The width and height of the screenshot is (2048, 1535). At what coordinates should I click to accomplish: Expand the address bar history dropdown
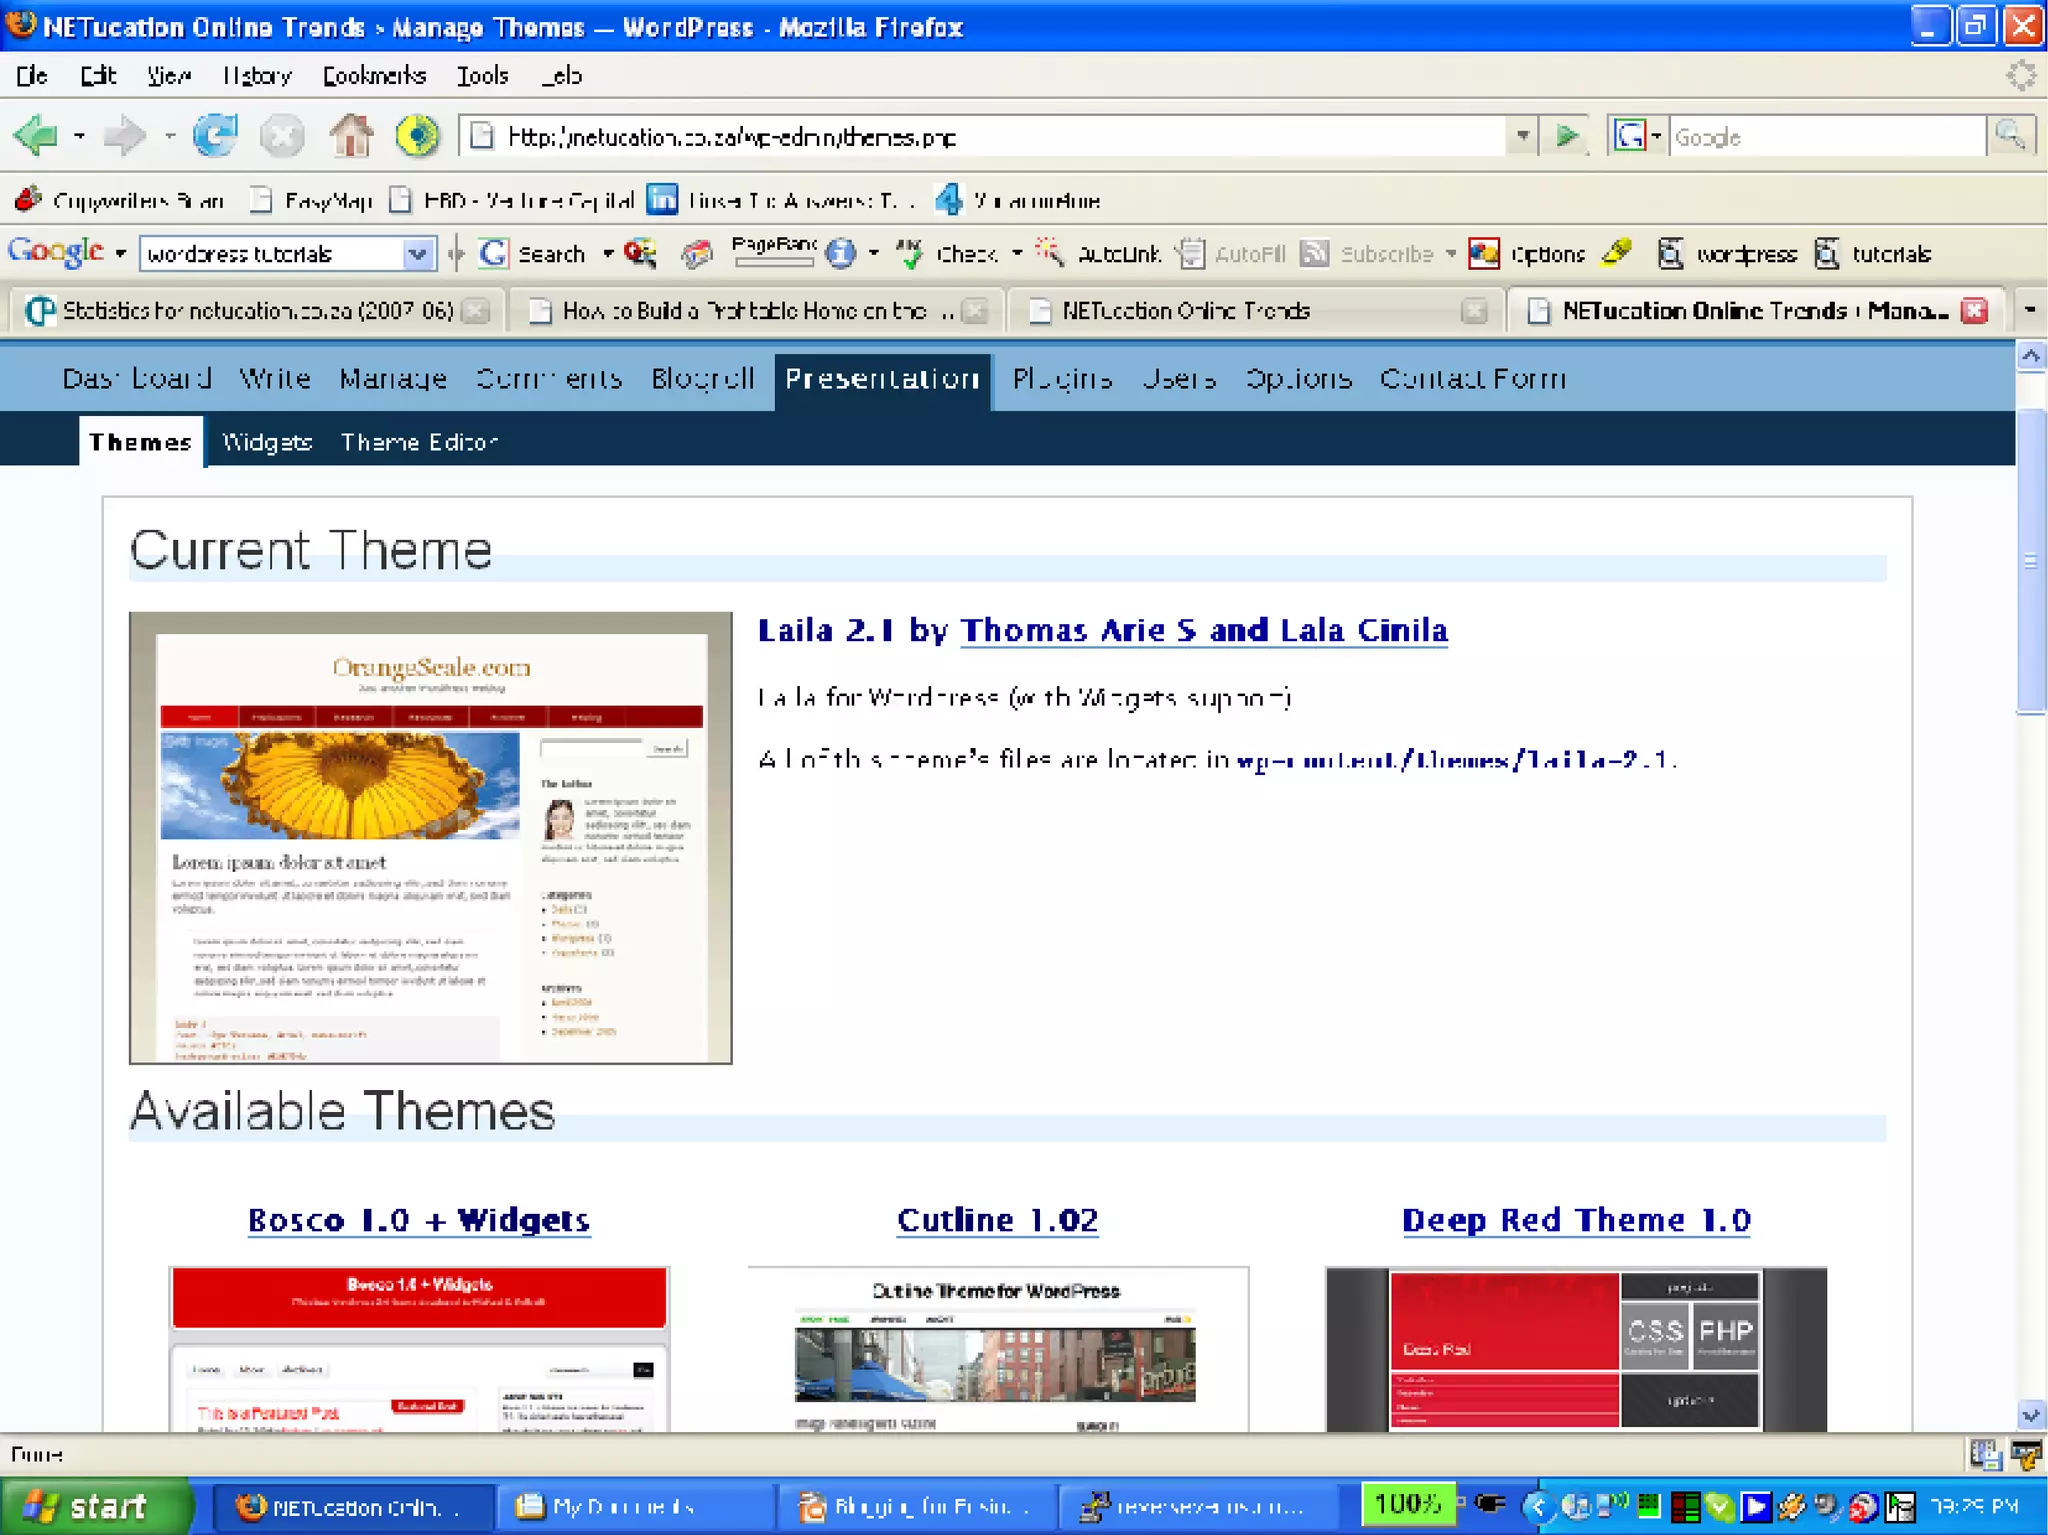pos(1521,135)
